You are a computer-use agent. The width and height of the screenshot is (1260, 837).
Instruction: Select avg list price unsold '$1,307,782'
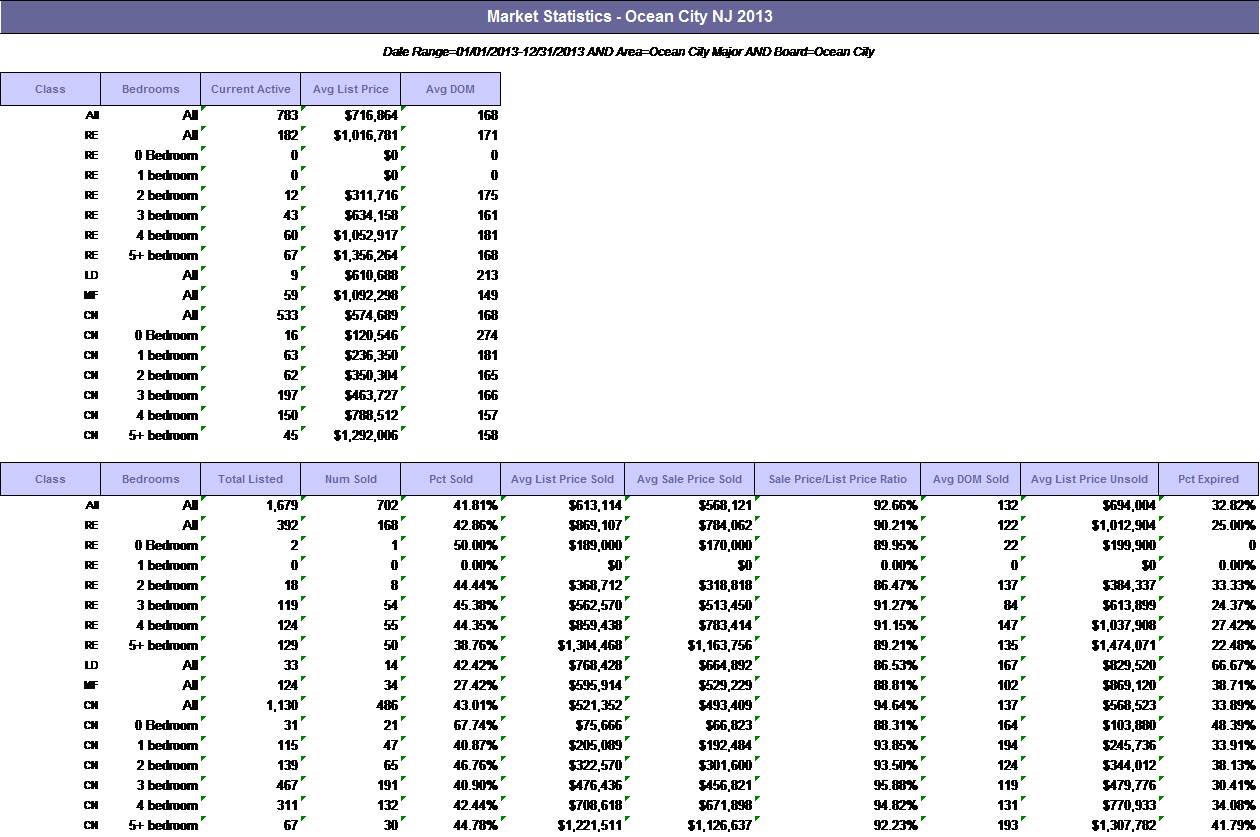[x=1124, y=825]
